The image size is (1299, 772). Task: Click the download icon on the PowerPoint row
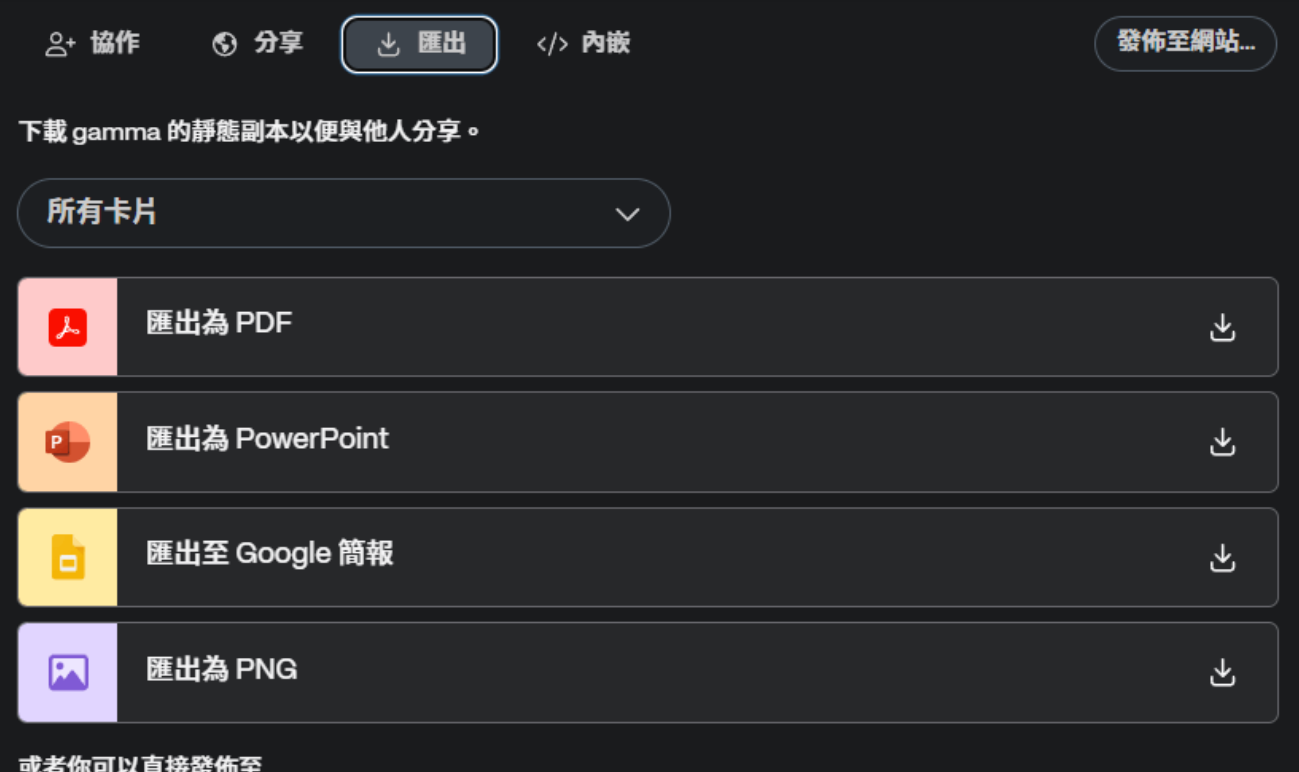pyautogui.click(x=1222, y=441)
